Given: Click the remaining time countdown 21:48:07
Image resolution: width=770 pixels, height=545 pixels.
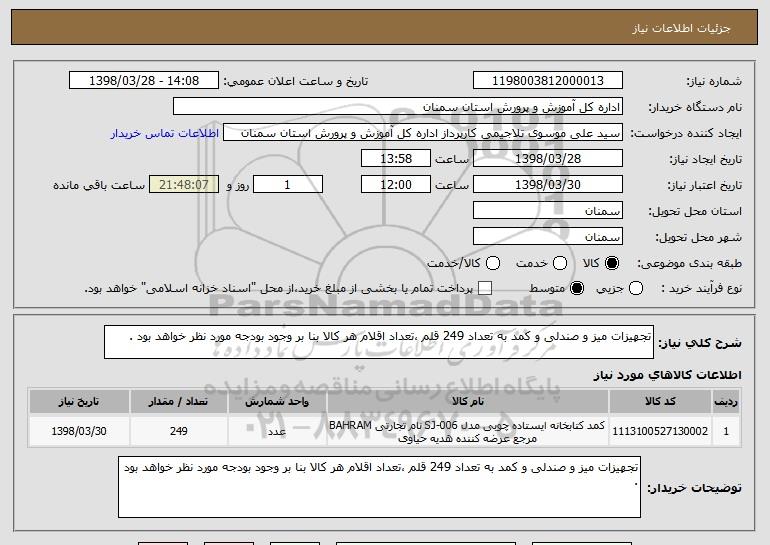Looking at the screenshot, I should tap(184, 185).
